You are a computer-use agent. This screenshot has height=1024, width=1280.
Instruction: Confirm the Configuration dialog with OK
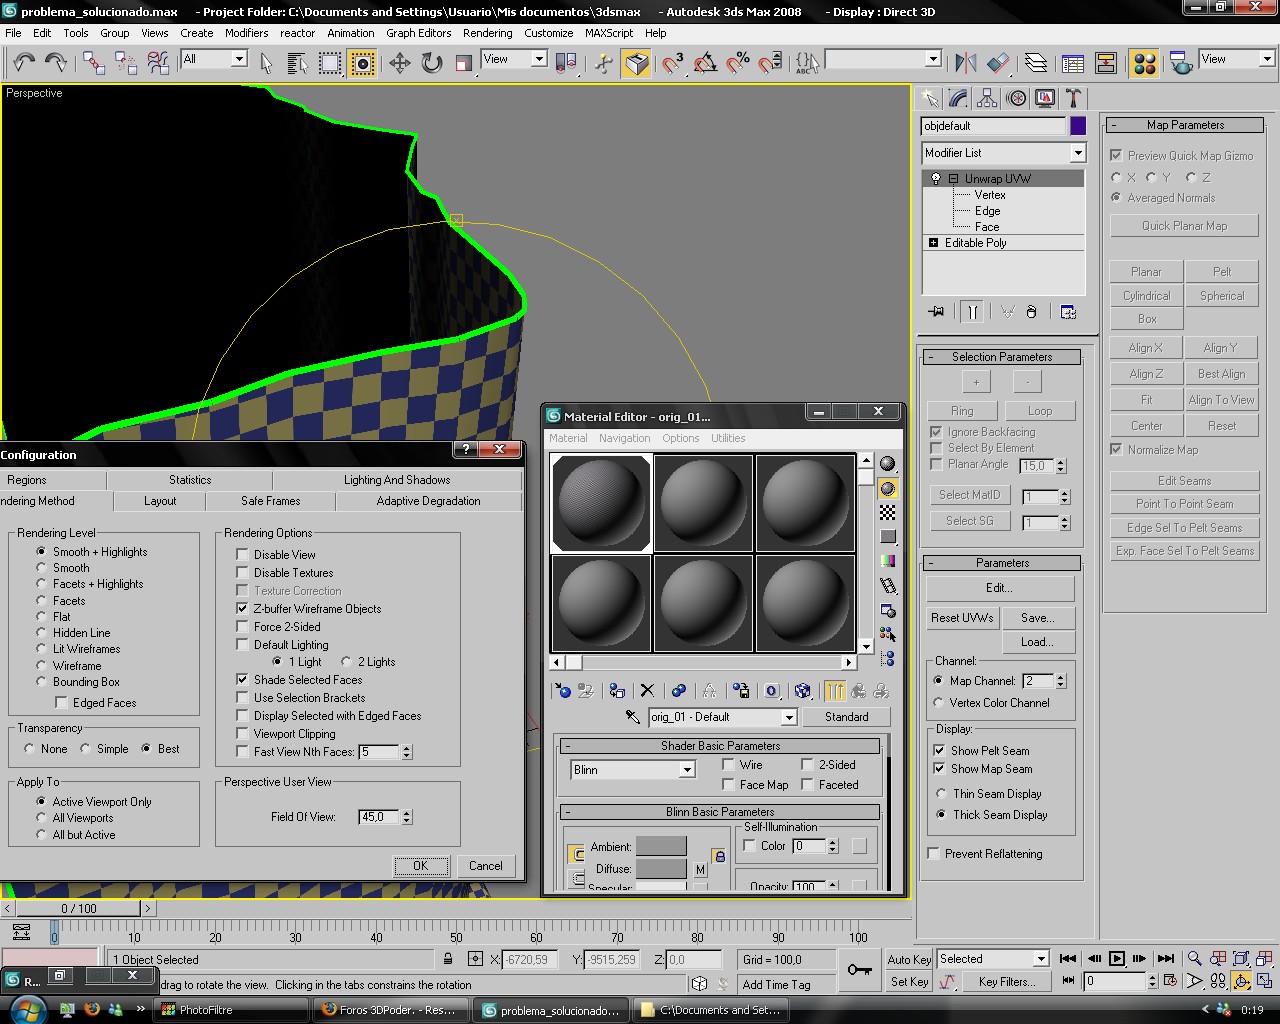pos(420,866)
